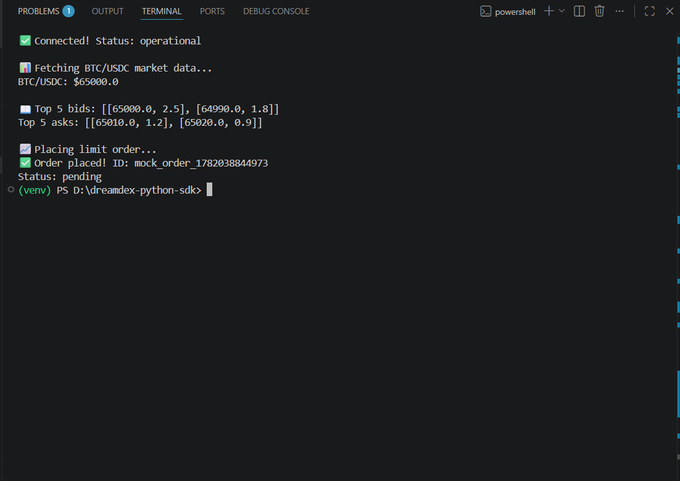Click the 'Top 5 asks' output line
The image size is (680, 481).
click(140, 122)
